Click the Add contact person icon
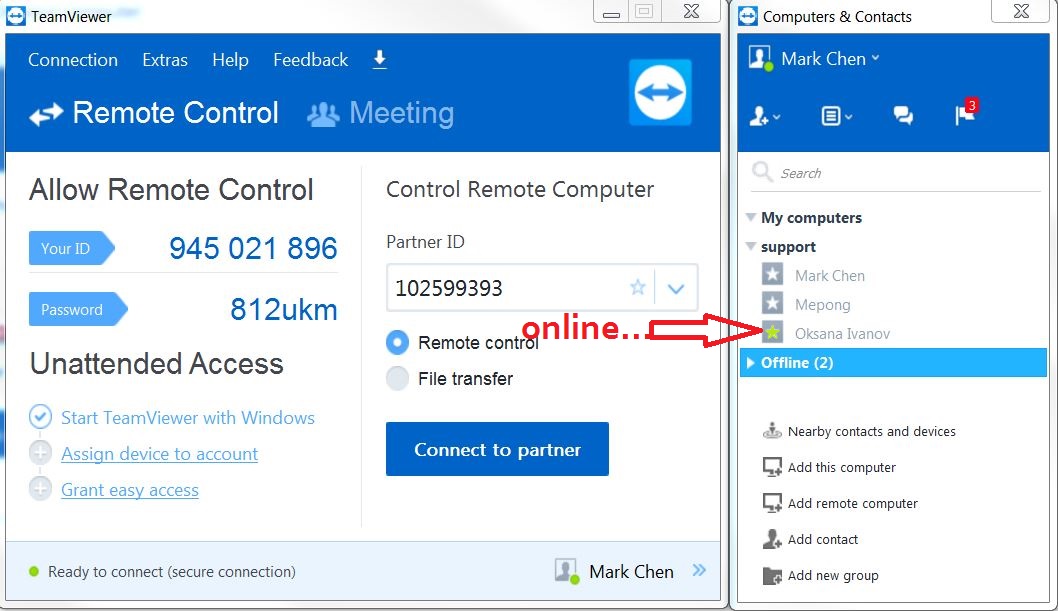Screen dimensions: 1058x611 (772, 539)
